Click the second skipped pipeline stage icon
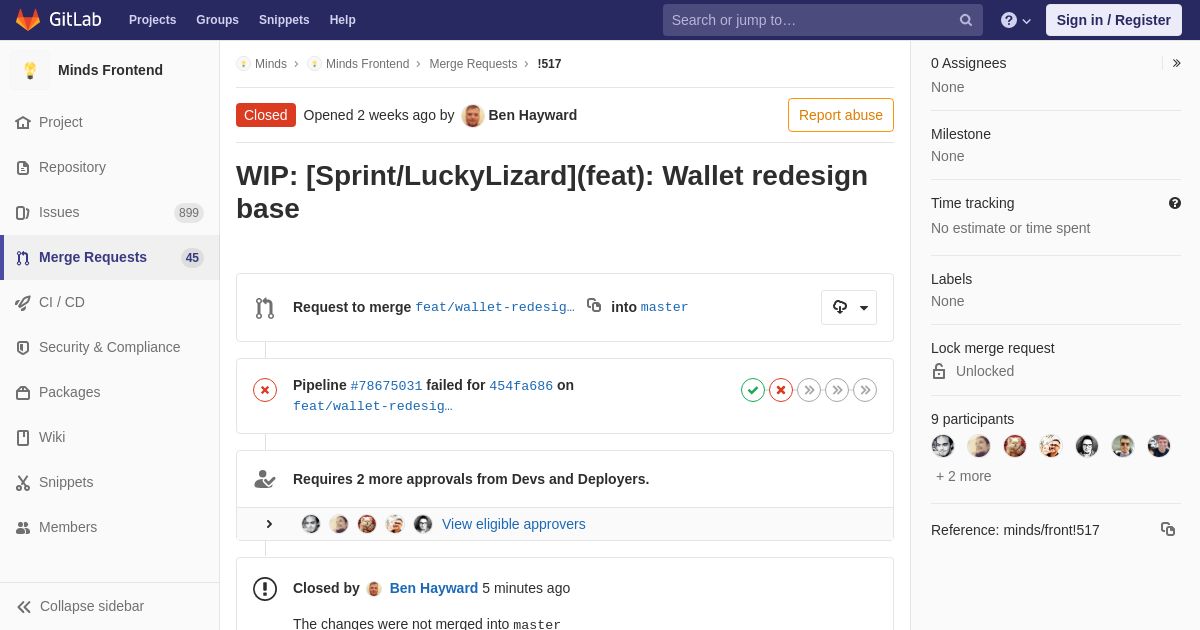 click(837, 390)
